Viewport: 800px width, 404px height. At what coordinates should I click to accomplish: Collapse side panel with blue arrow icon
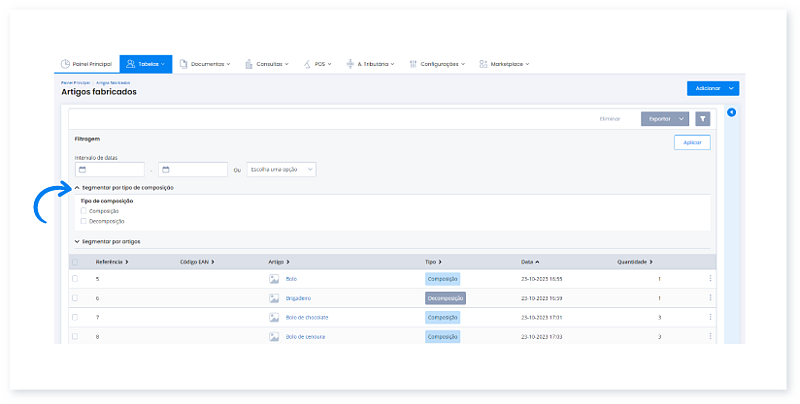coord(731,112)
